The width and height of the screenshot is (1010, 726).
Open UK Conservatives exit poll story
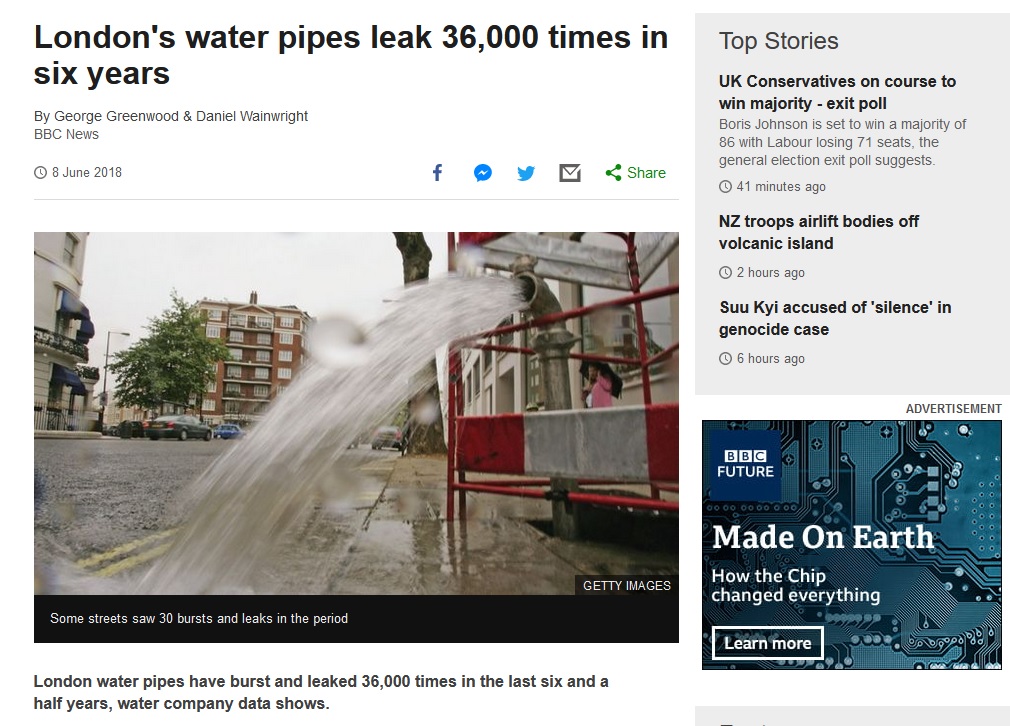coord(837,92)
